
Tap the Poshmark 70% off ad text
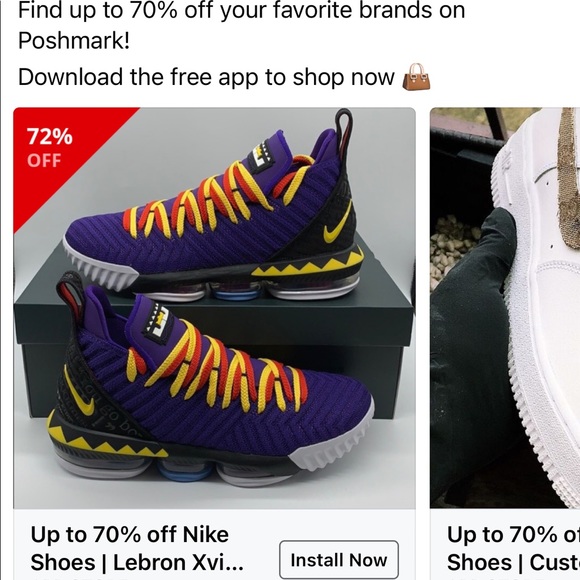(x=241, y=25)
